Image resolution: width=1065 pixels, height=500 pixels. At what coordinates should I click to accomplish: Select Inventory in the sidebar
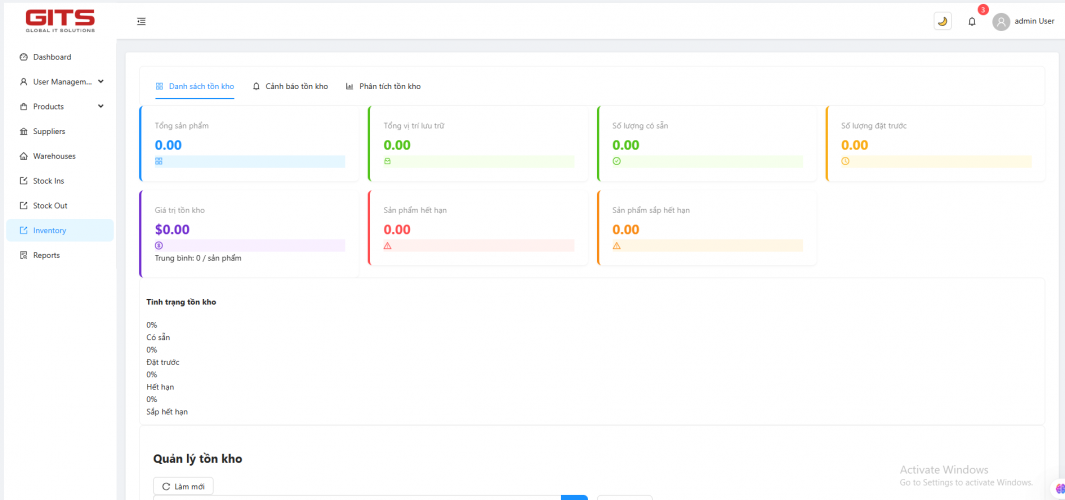pos(59,230)
